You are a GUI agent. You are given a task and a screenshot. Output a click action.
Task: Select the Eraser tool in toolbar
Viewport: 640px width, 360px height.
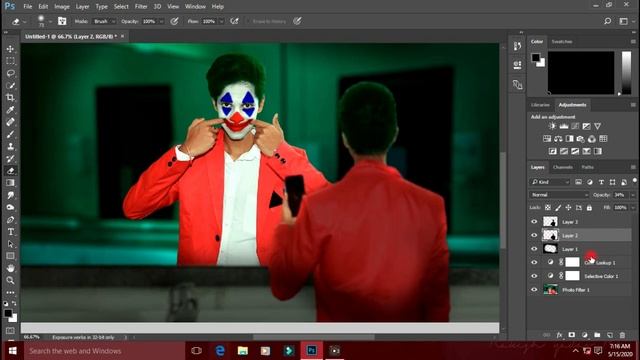[x=11, y=171]
